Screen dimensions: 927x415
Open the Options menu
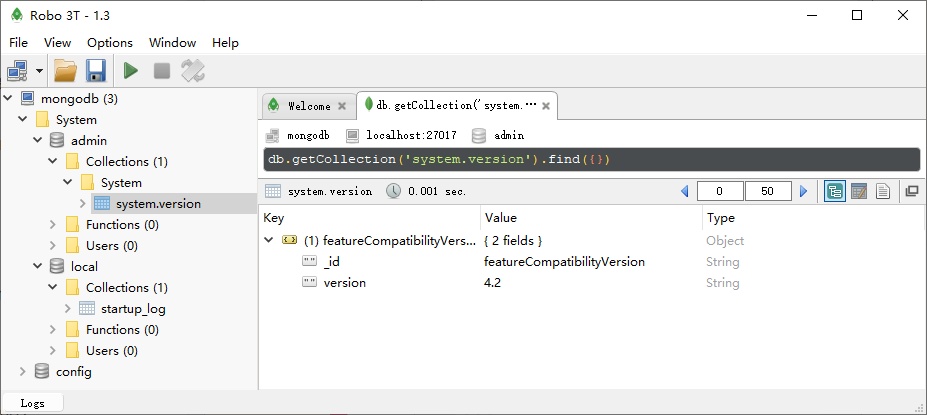pos(110,43)
